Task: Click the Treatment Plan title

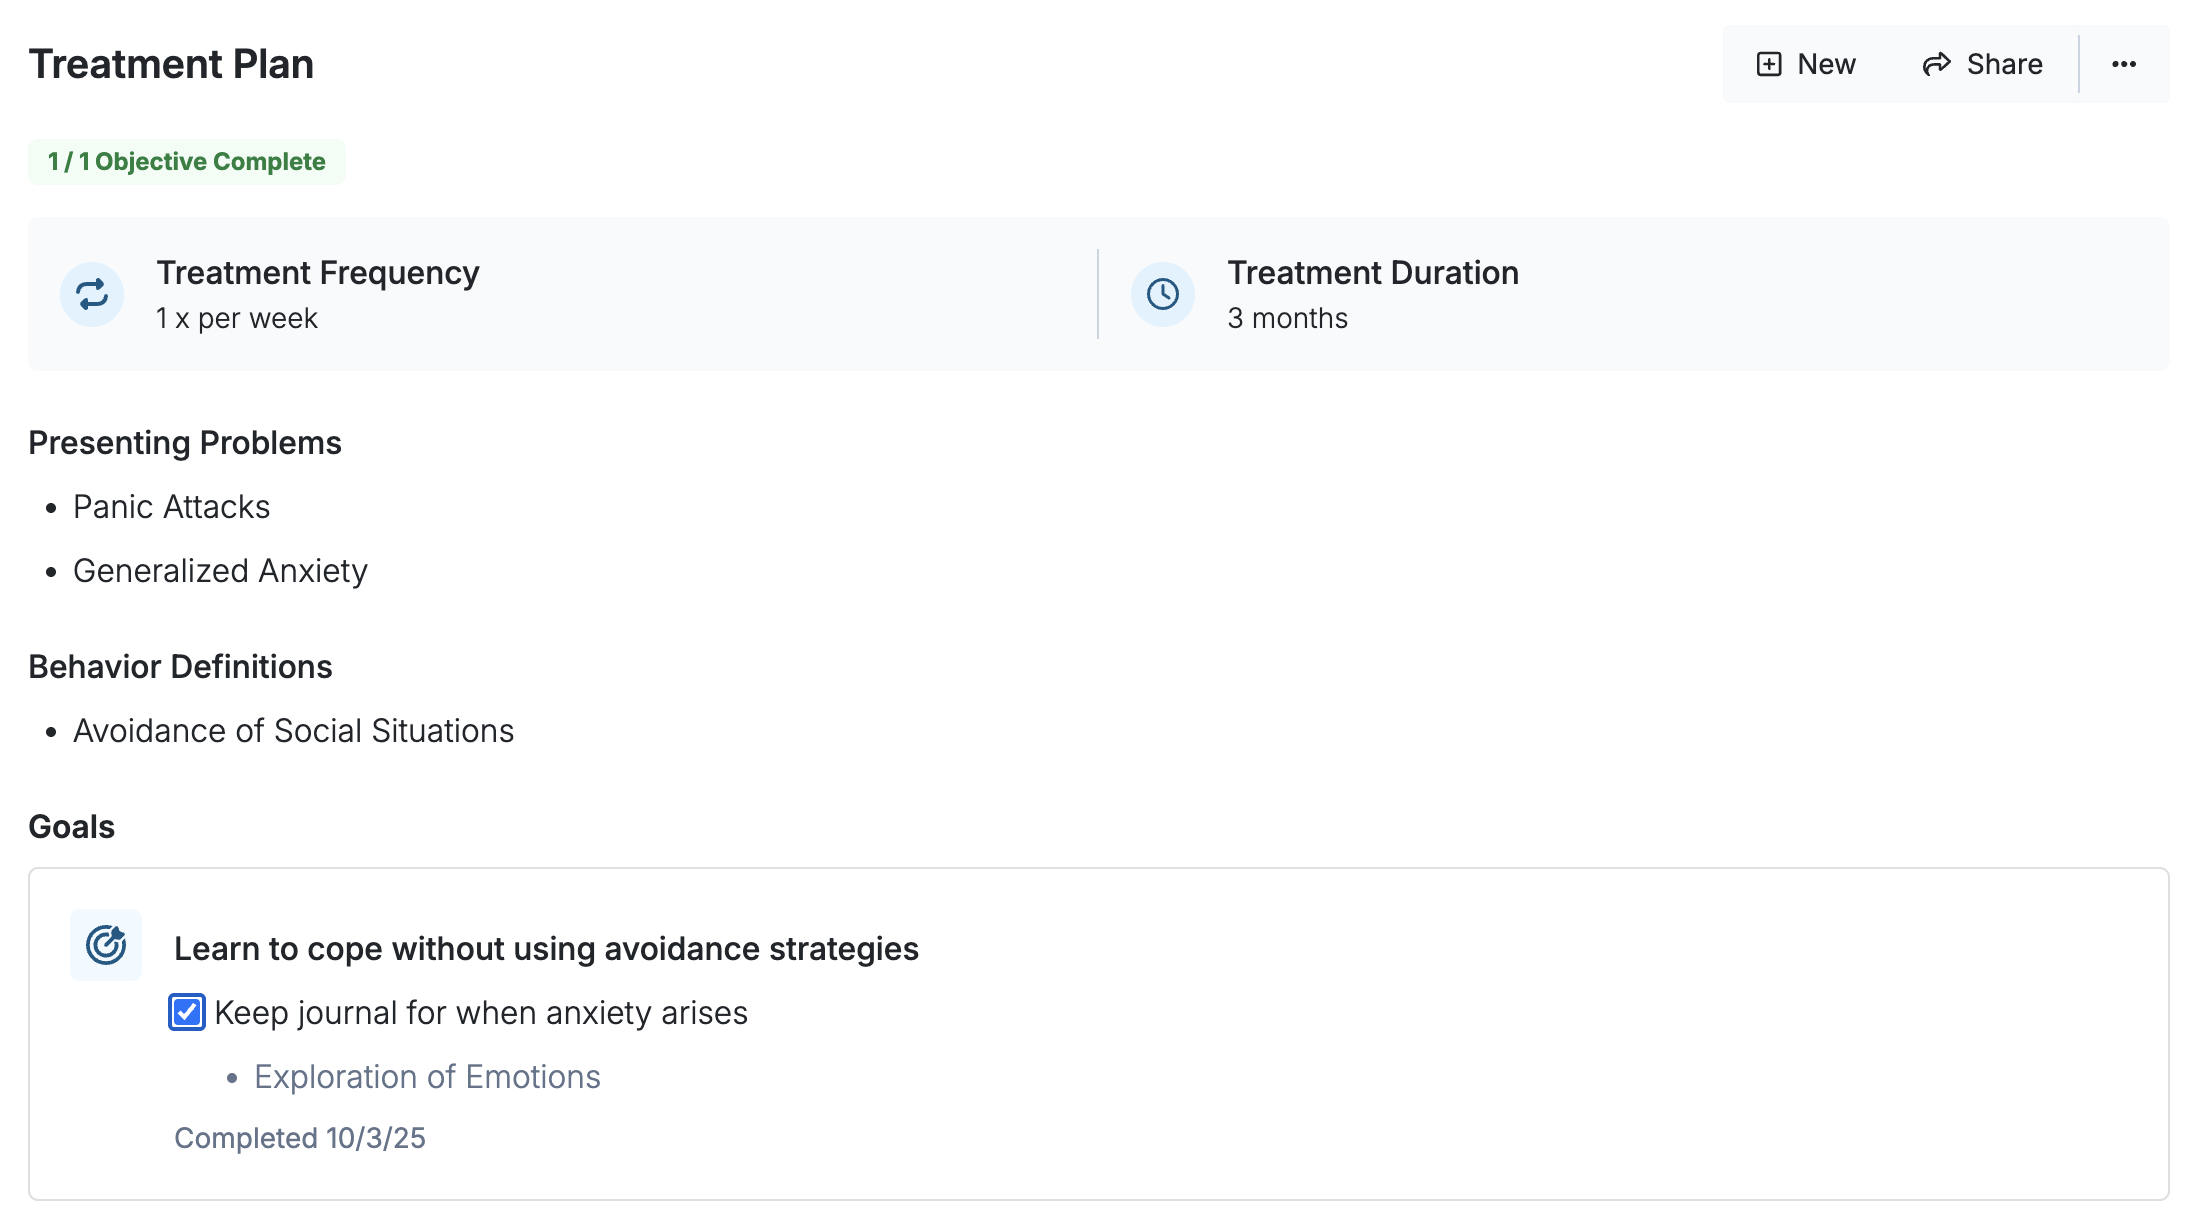Action: pos(171,64)
